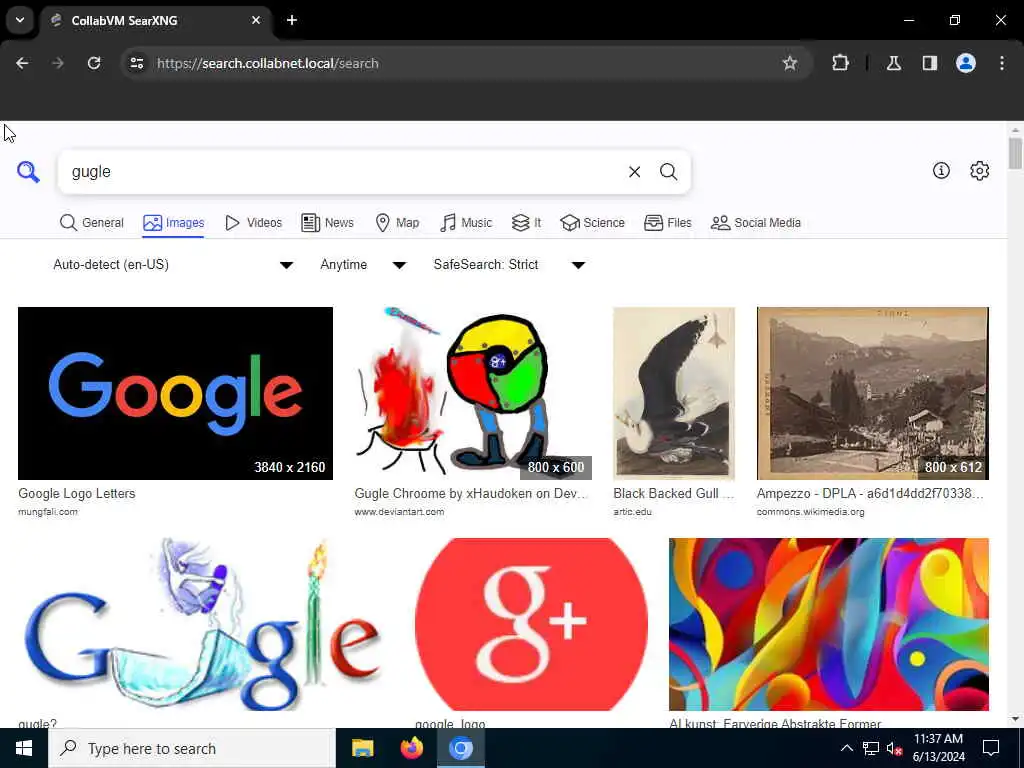This screenshot has width=1024, height=768.
Task: Bookmark this page with the star
Action: click(790, 63)
